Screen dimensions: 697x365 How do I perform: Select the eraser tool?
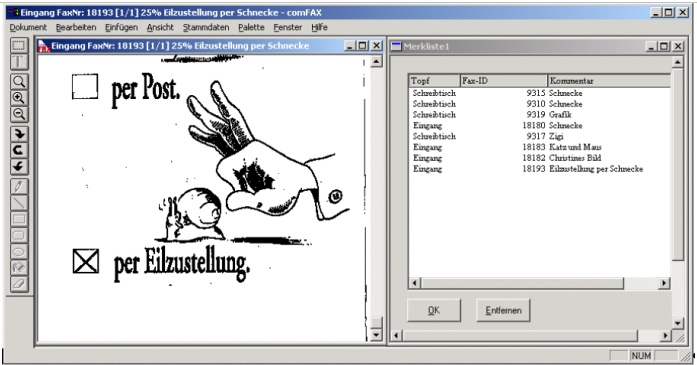tap(19, 284)
